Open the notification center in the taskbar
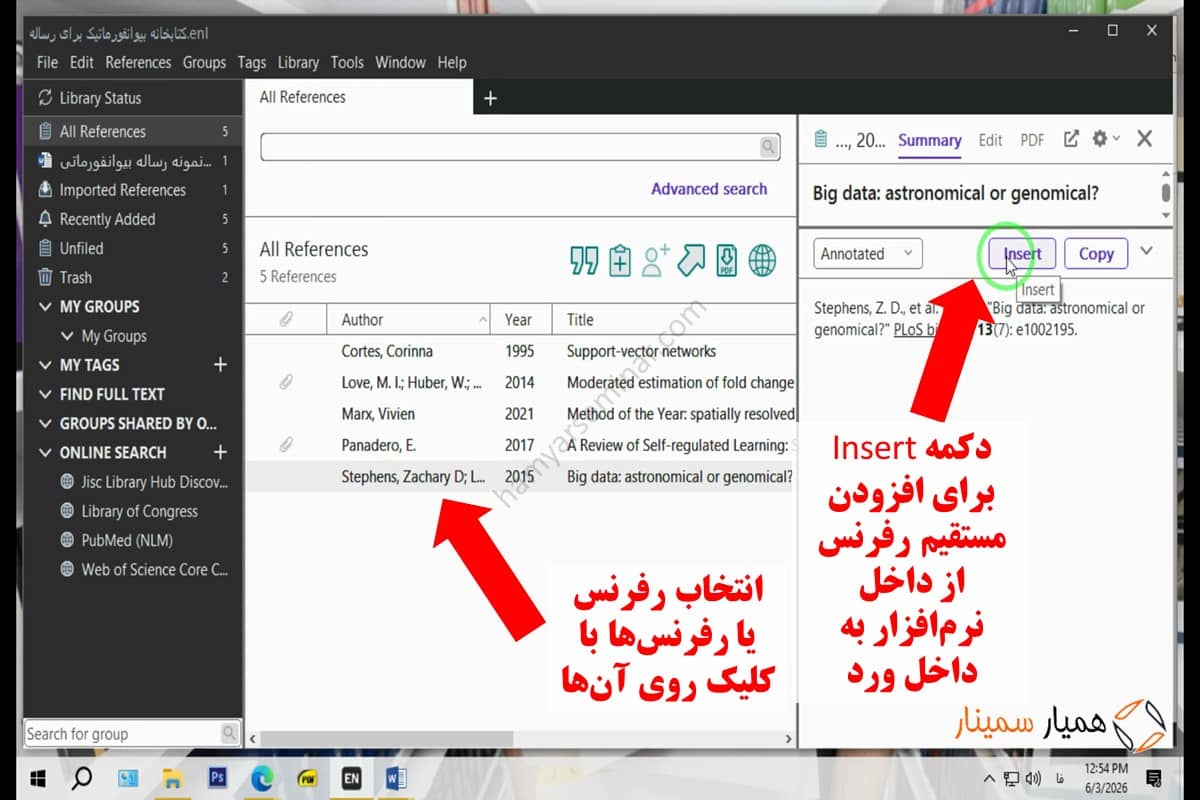The height and width of the screenshot is (800, 1200). tap(1153, 777)
